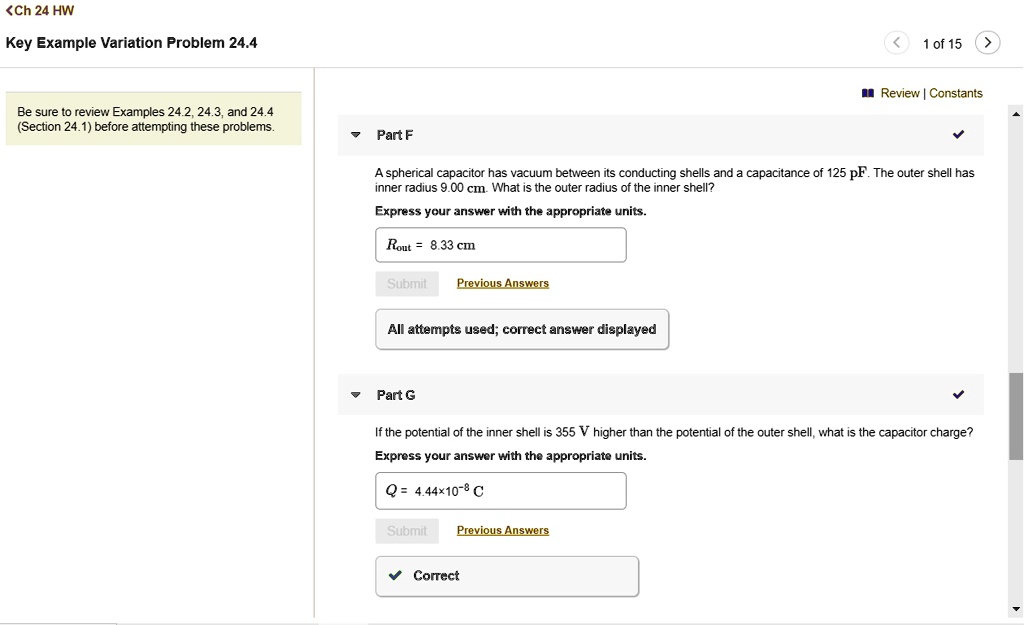Collapse the Part G section
Screen dimensions: 1024x625
355,395
